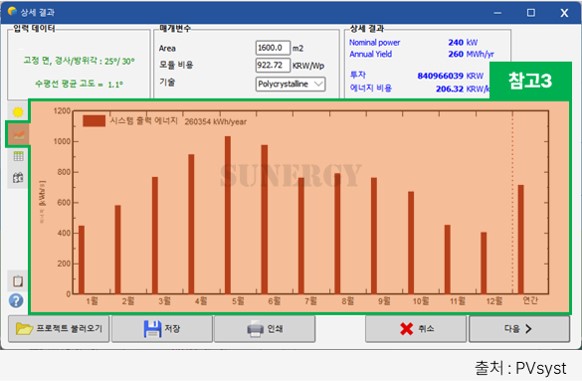Image resolution: width=582 pixels, height=381 pixels.
Task: Open the 기술 Polycrystalline dropdown
Action: coord(291,84)
